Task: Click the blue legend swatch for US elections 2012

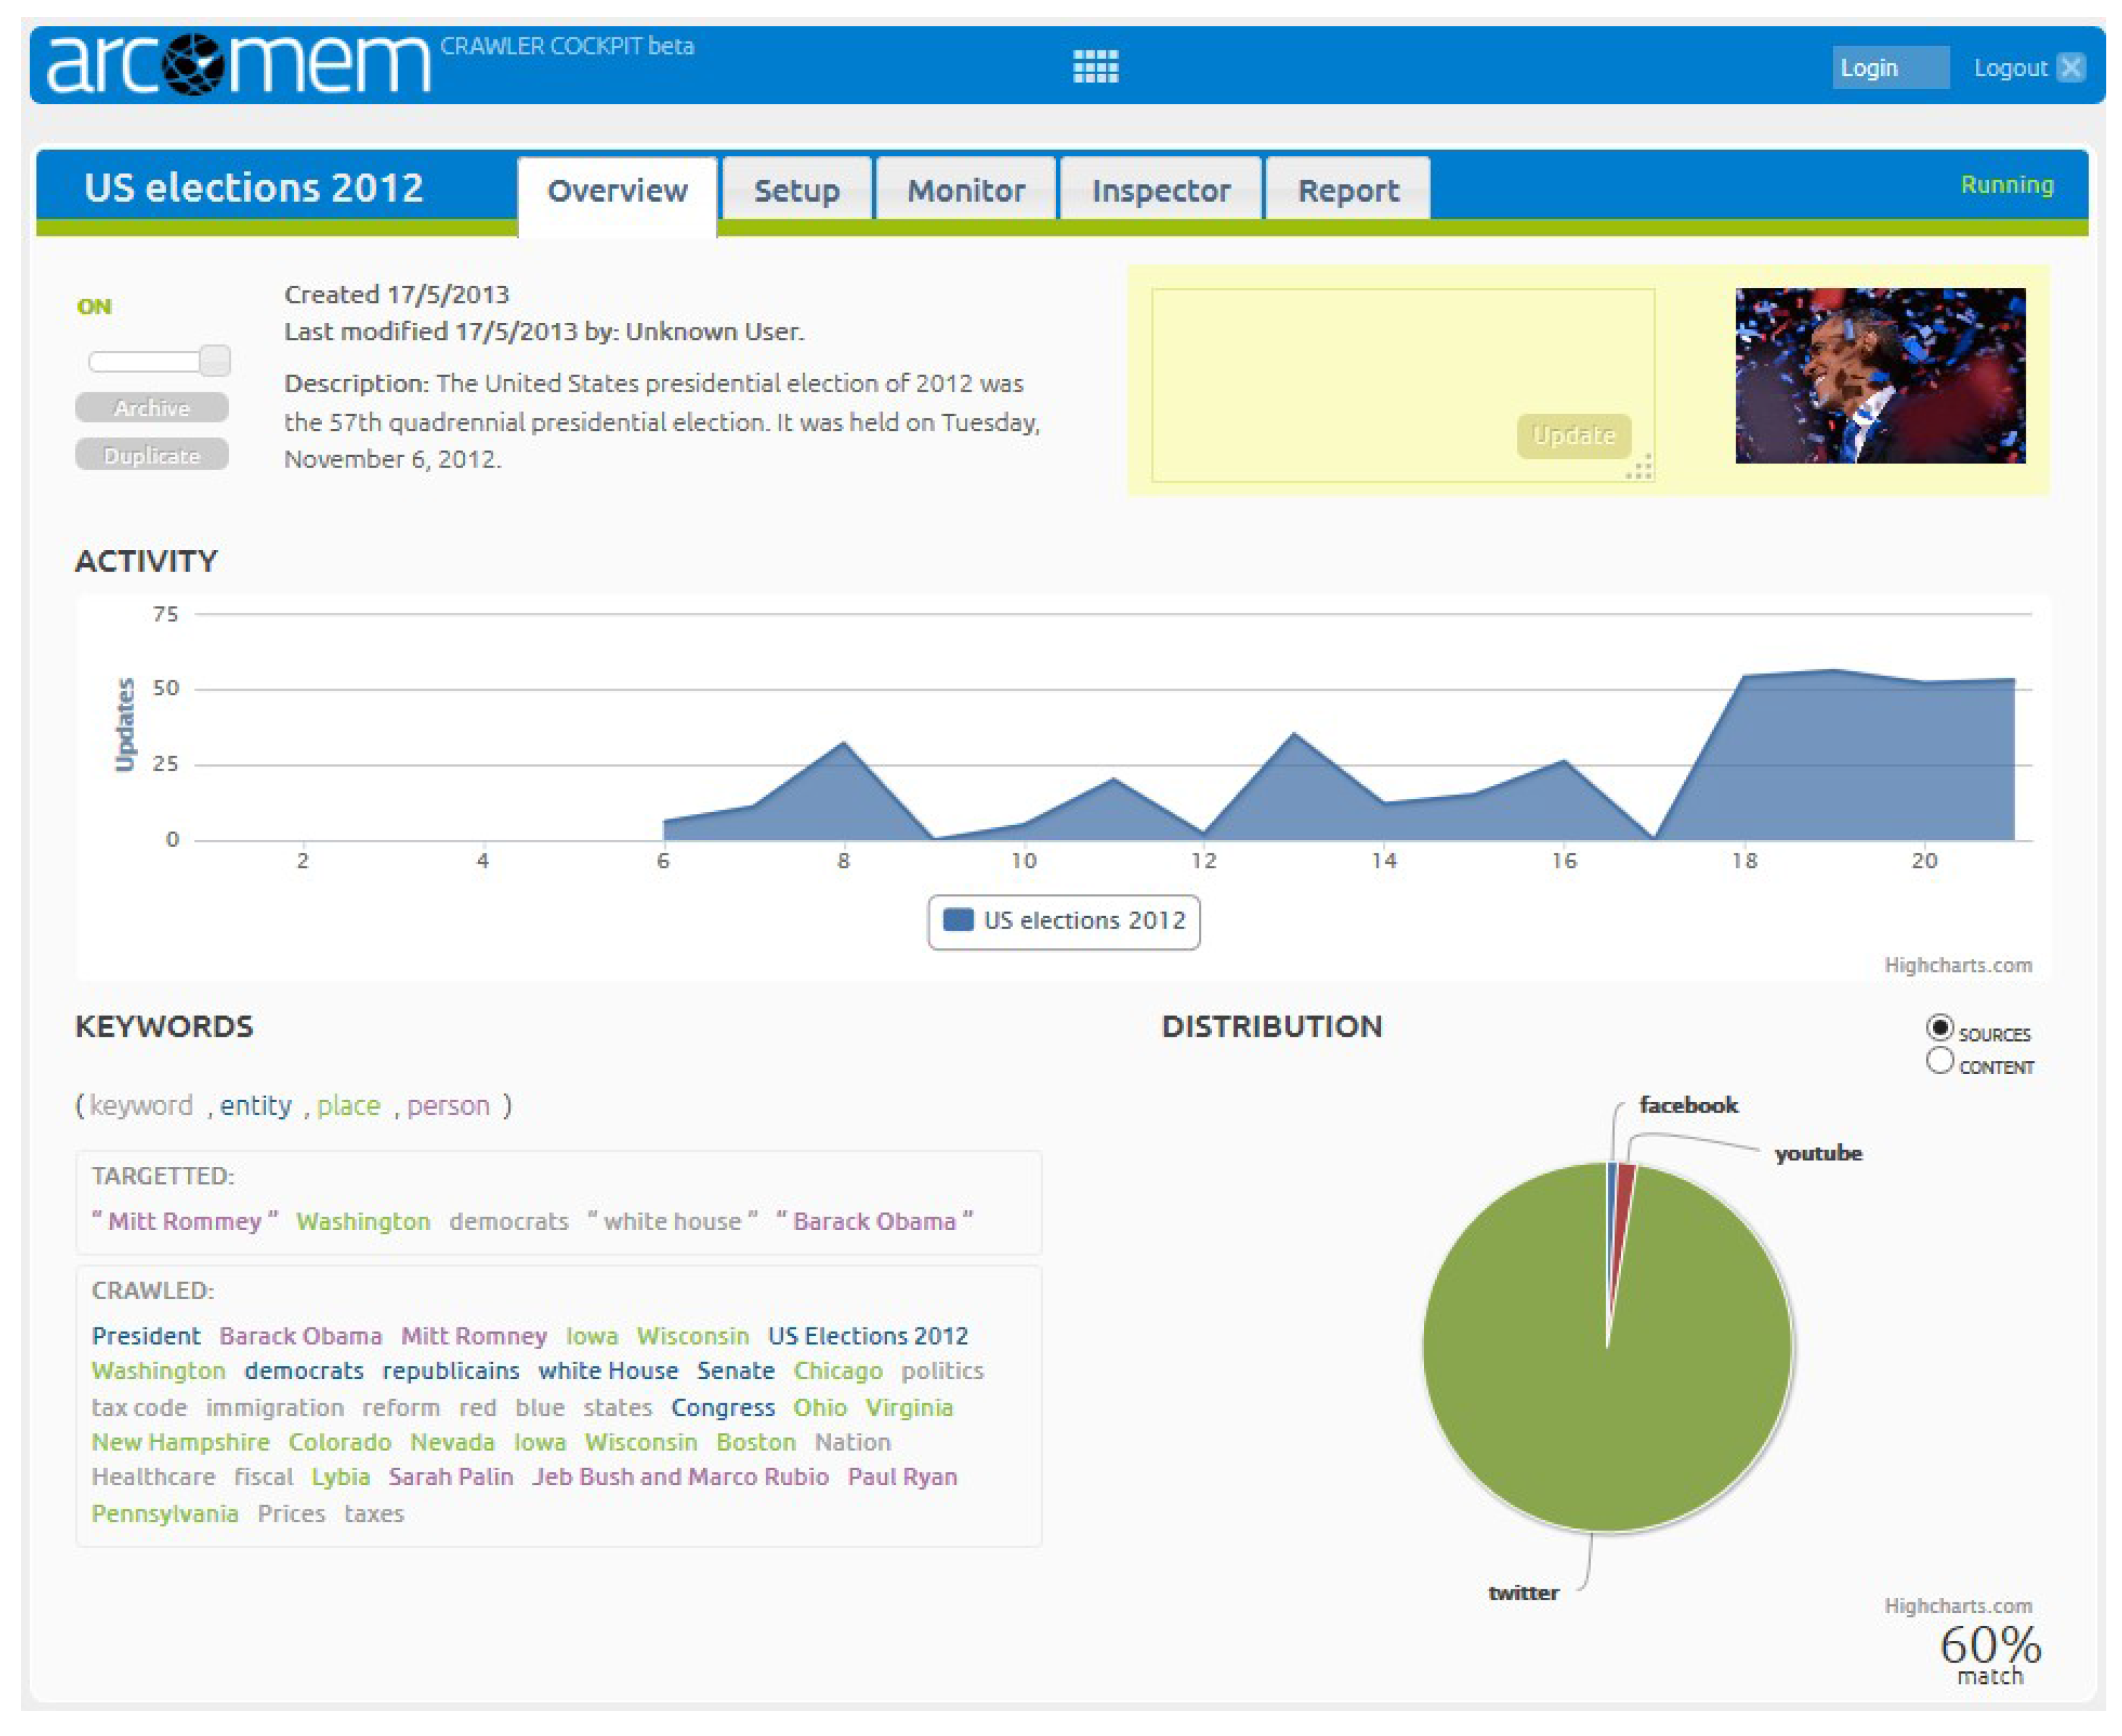Action: (x=958, y=920)
